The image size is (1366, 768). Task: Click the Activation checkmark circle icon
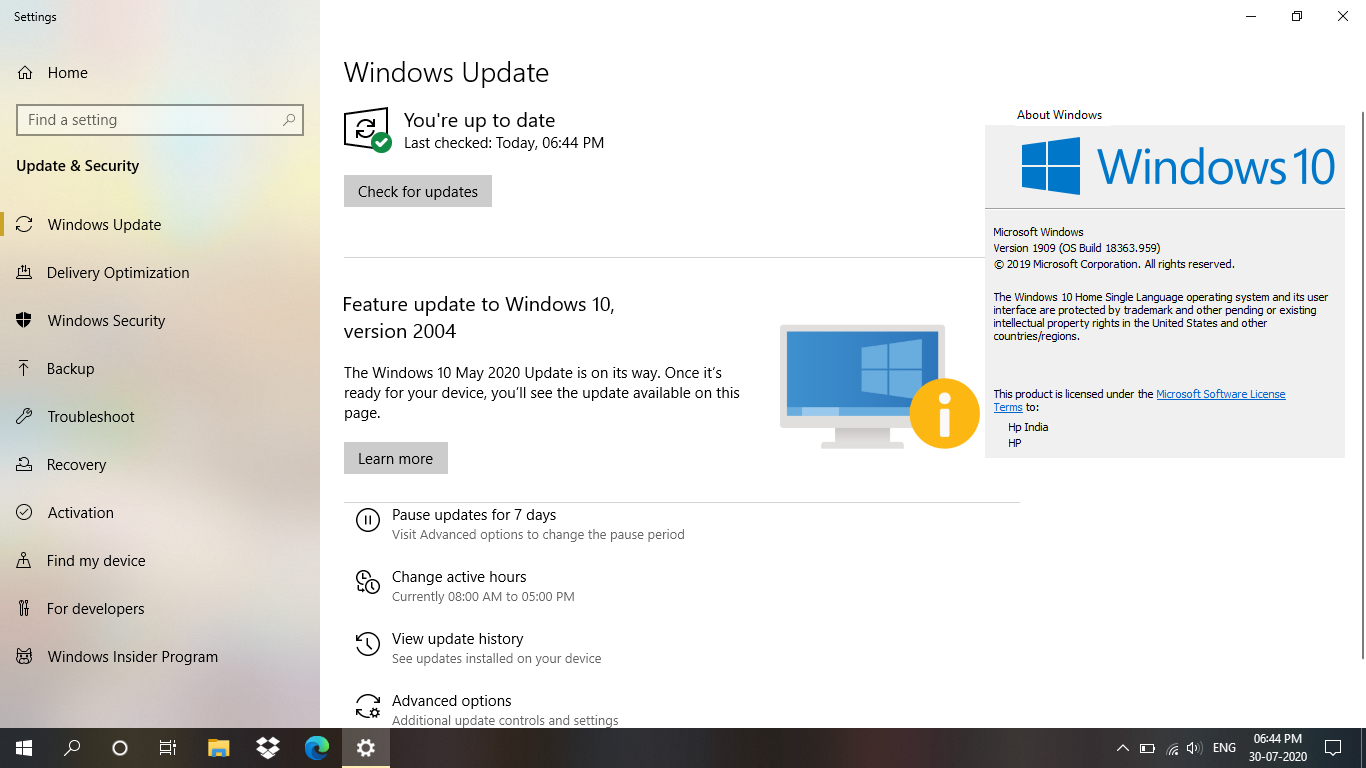[x=25, y=513]
